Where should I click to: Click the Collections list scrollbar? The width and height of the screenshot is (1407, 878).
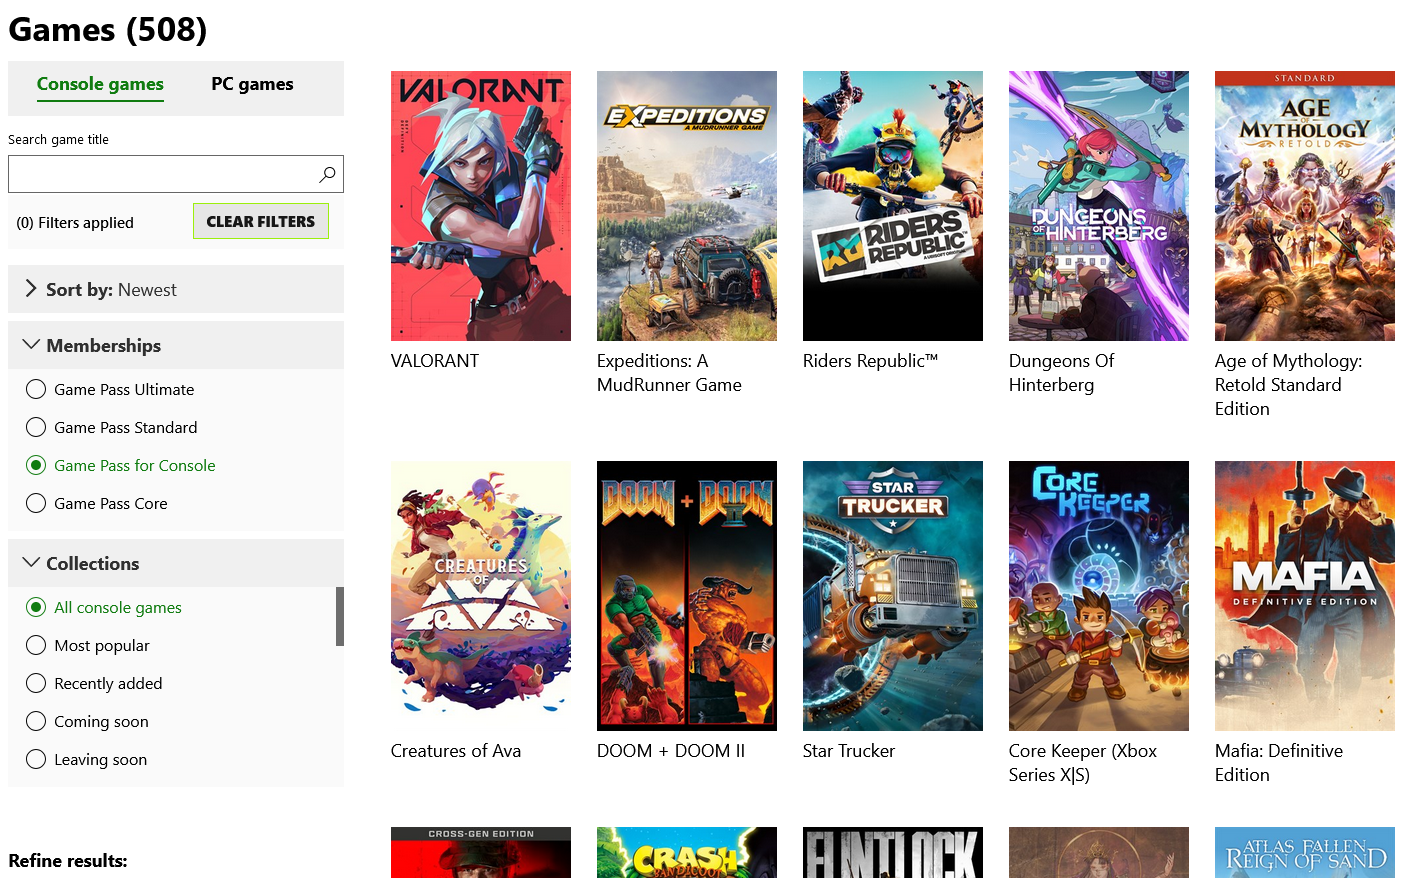coord(340,616)
